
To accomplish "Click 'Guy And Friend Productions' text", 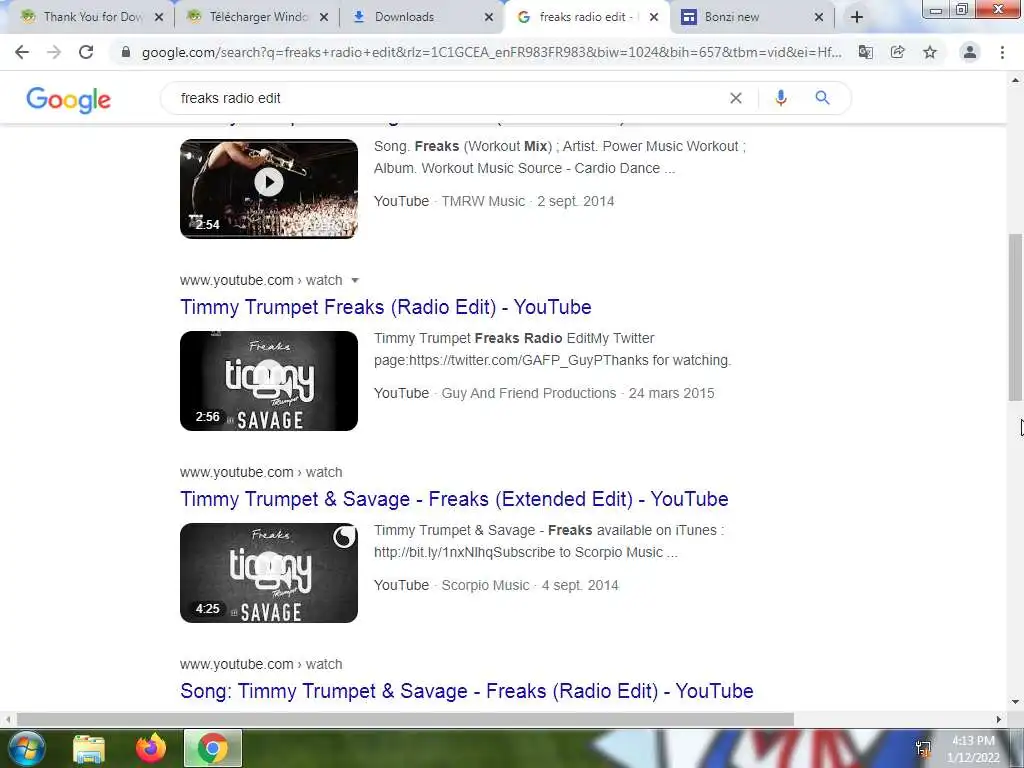I will 529,393.
